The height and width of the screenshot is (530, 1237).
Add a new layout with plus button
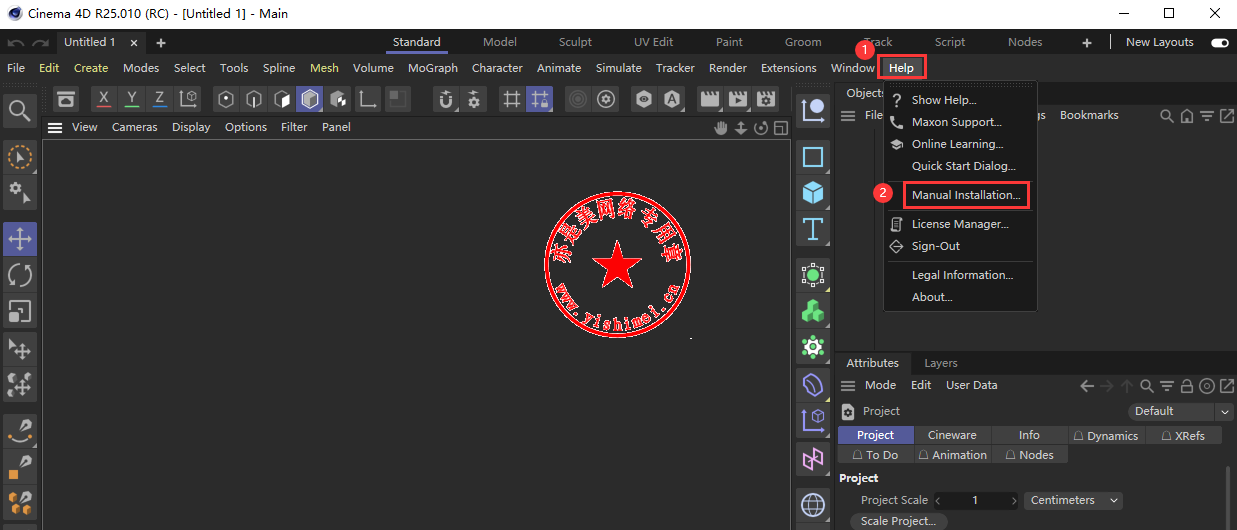click(x=1087, y=42)
